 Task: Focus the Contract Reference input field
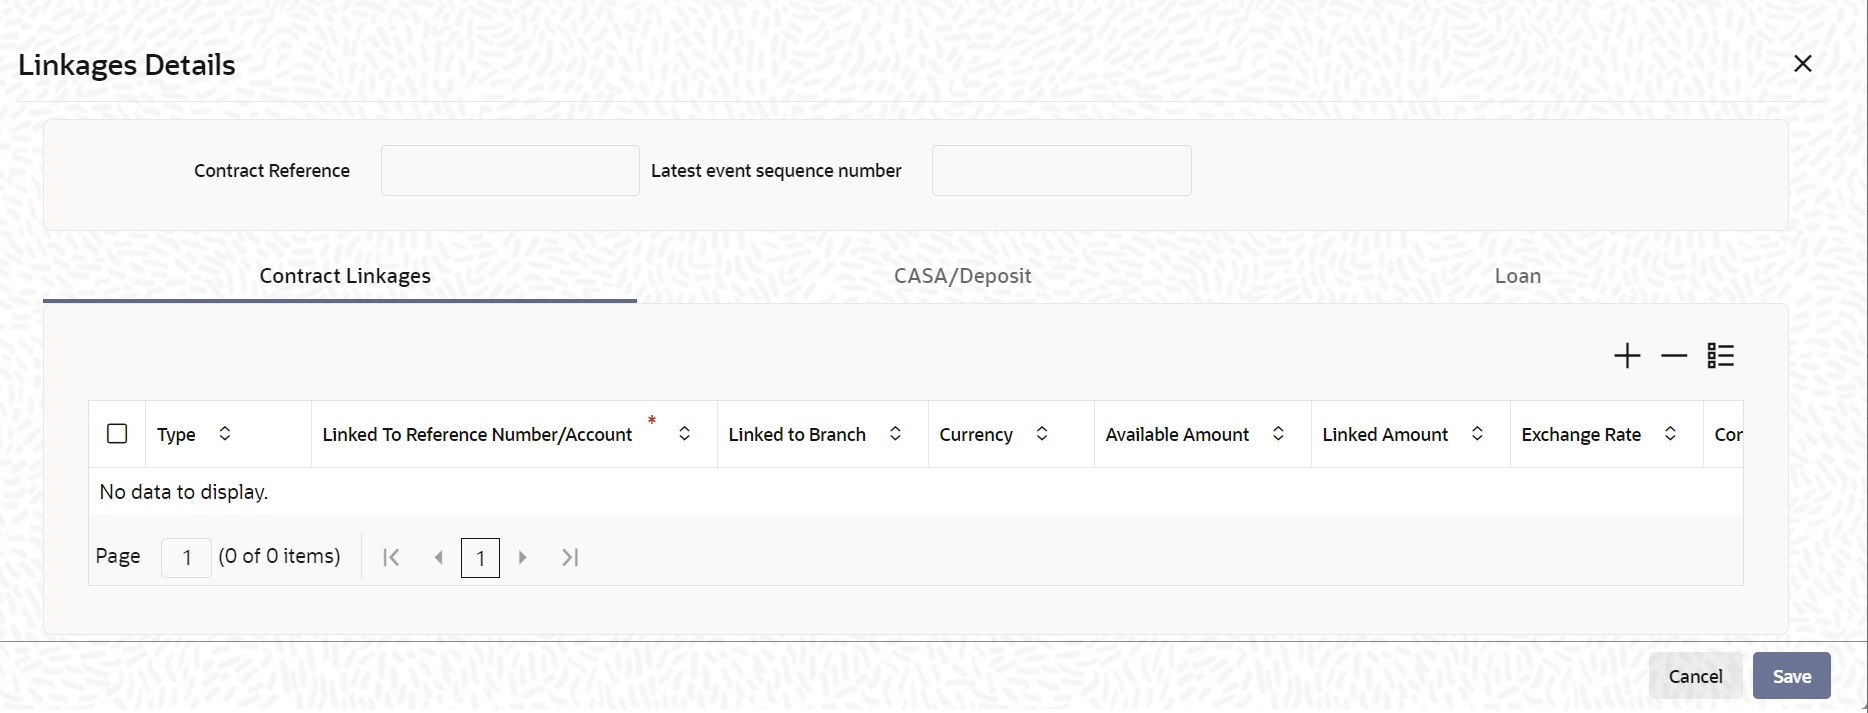coord(510,171)
